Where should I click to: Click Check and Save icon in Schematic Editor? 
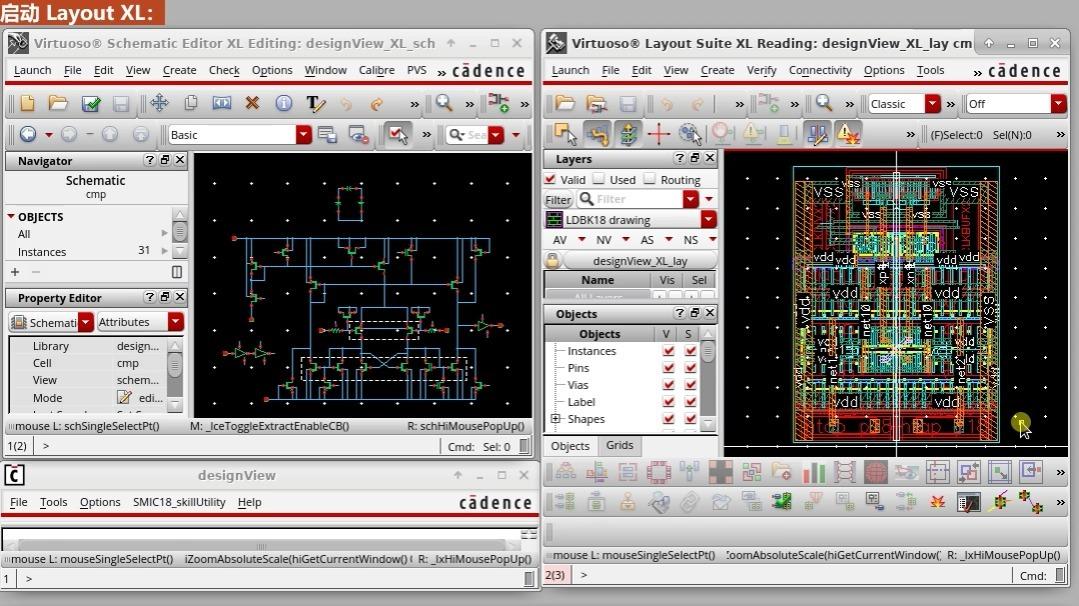click(x=91, y=103)
